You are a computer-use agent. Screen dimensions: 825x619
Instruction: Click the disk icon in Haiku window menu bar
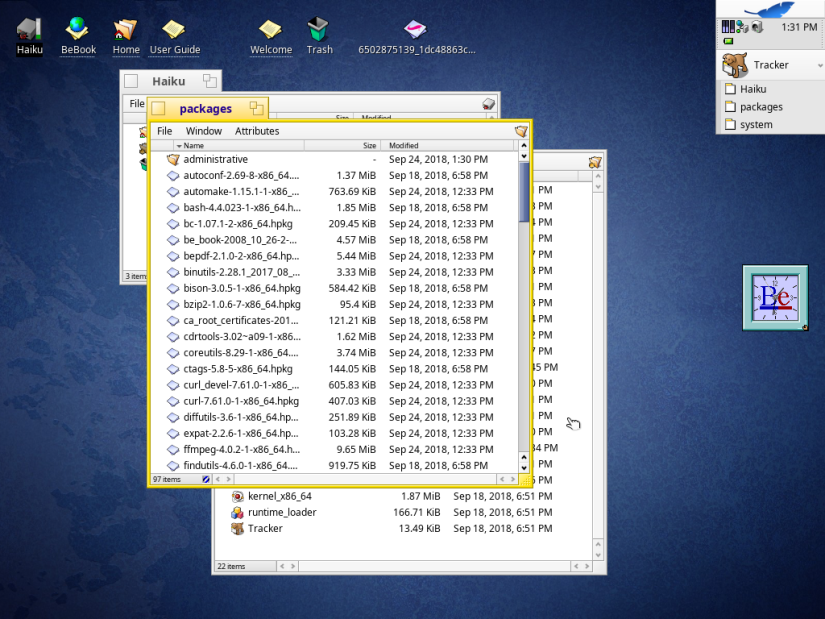tap(488, 104)
